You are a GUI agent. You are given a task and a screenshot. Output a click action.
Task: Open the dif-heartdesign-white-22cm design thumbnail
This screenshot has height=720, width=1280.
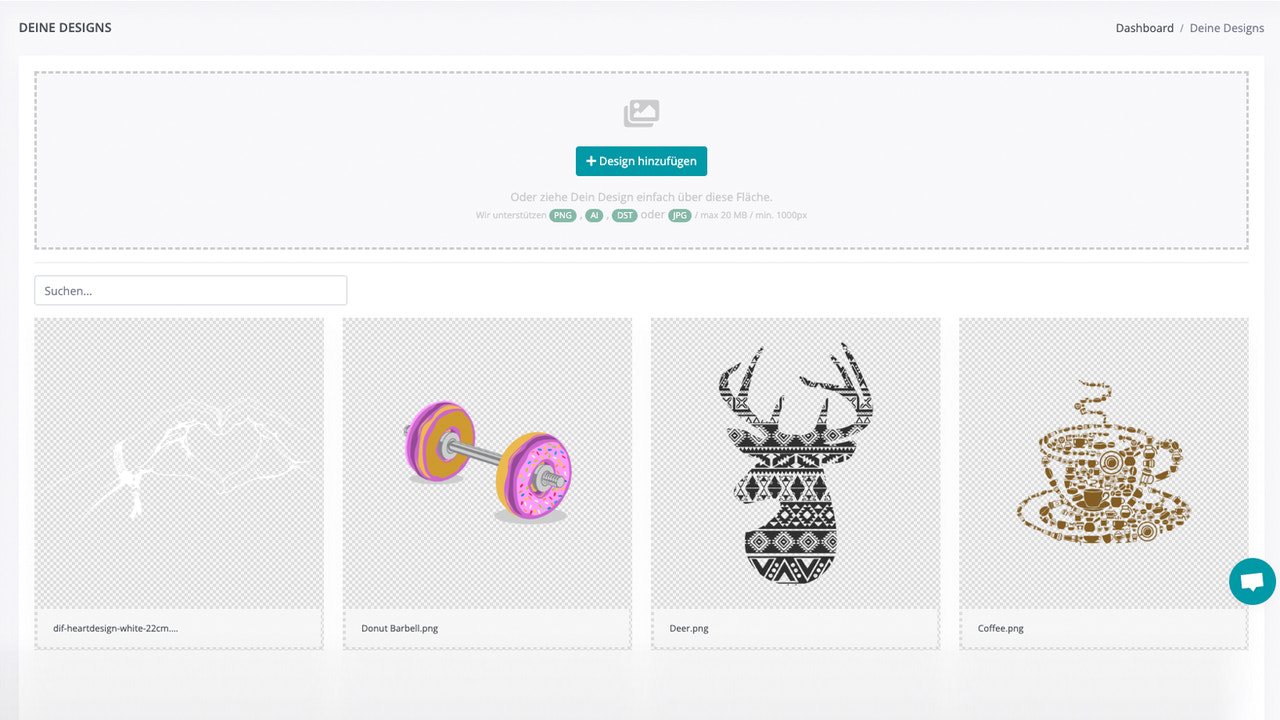coord(179,463)
